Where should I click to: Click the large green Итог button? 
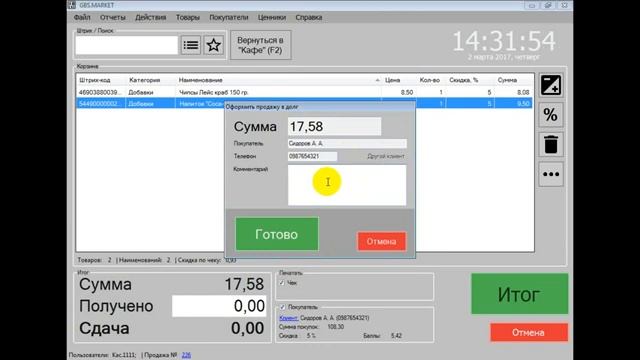pyautogui.click(x=519, y=294)
